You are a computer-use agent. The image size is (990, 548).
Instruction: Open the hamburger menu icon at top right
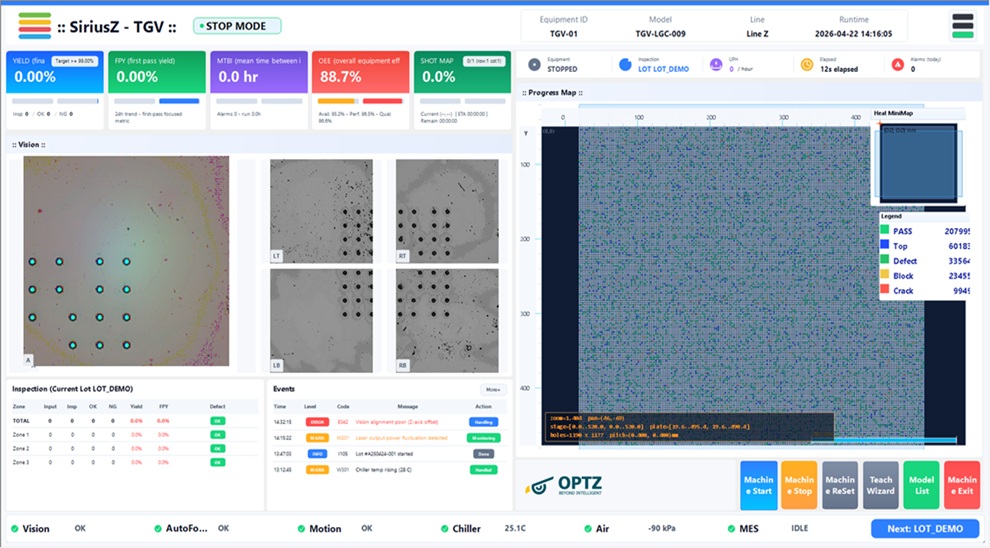[x=962, y=25]
